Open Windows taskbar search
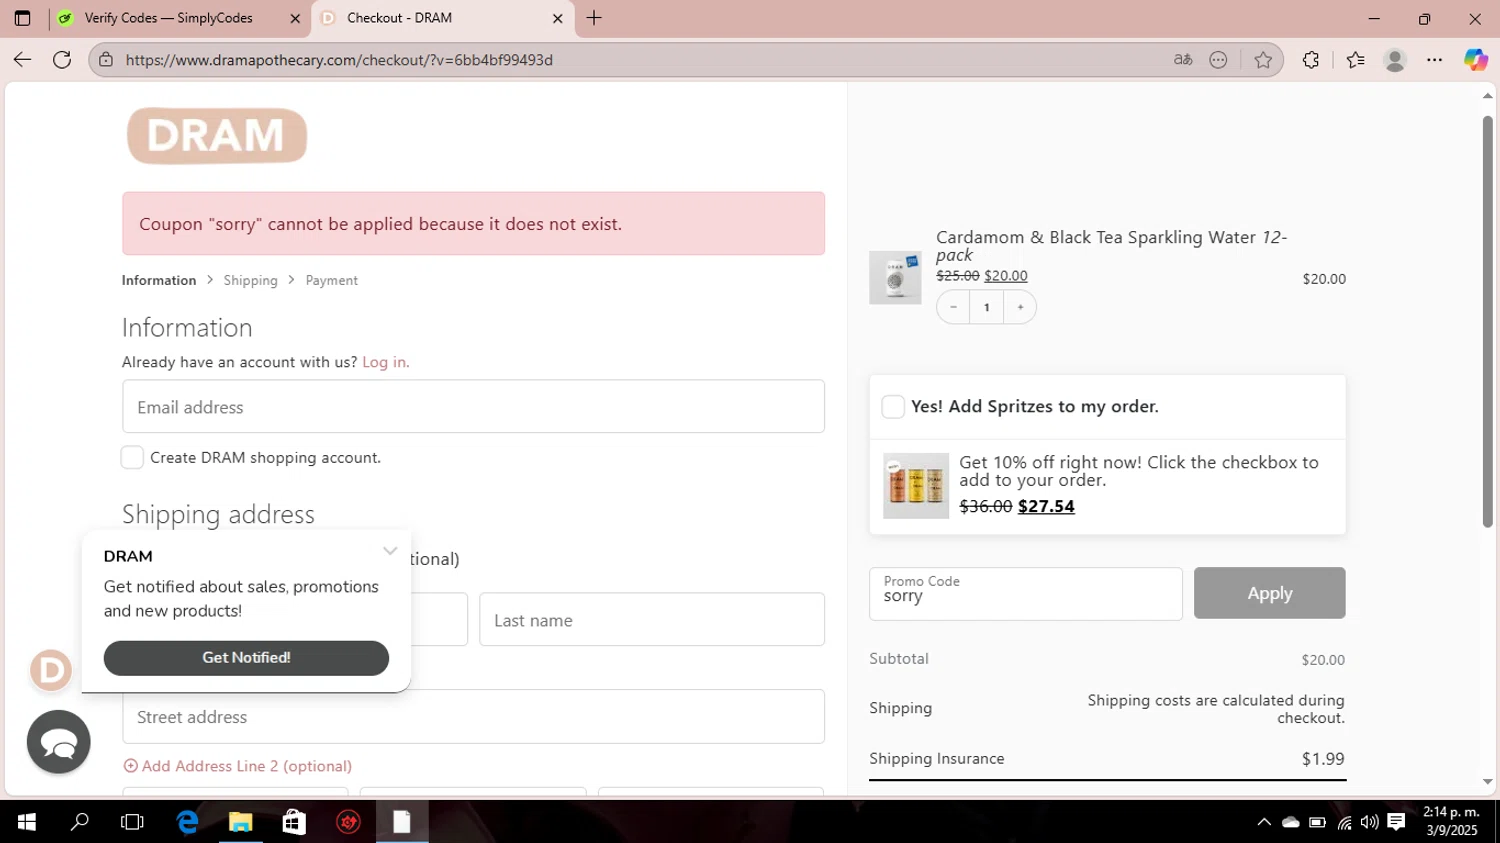The width and height of the screenshot is (1500, 843). [79, 822]
